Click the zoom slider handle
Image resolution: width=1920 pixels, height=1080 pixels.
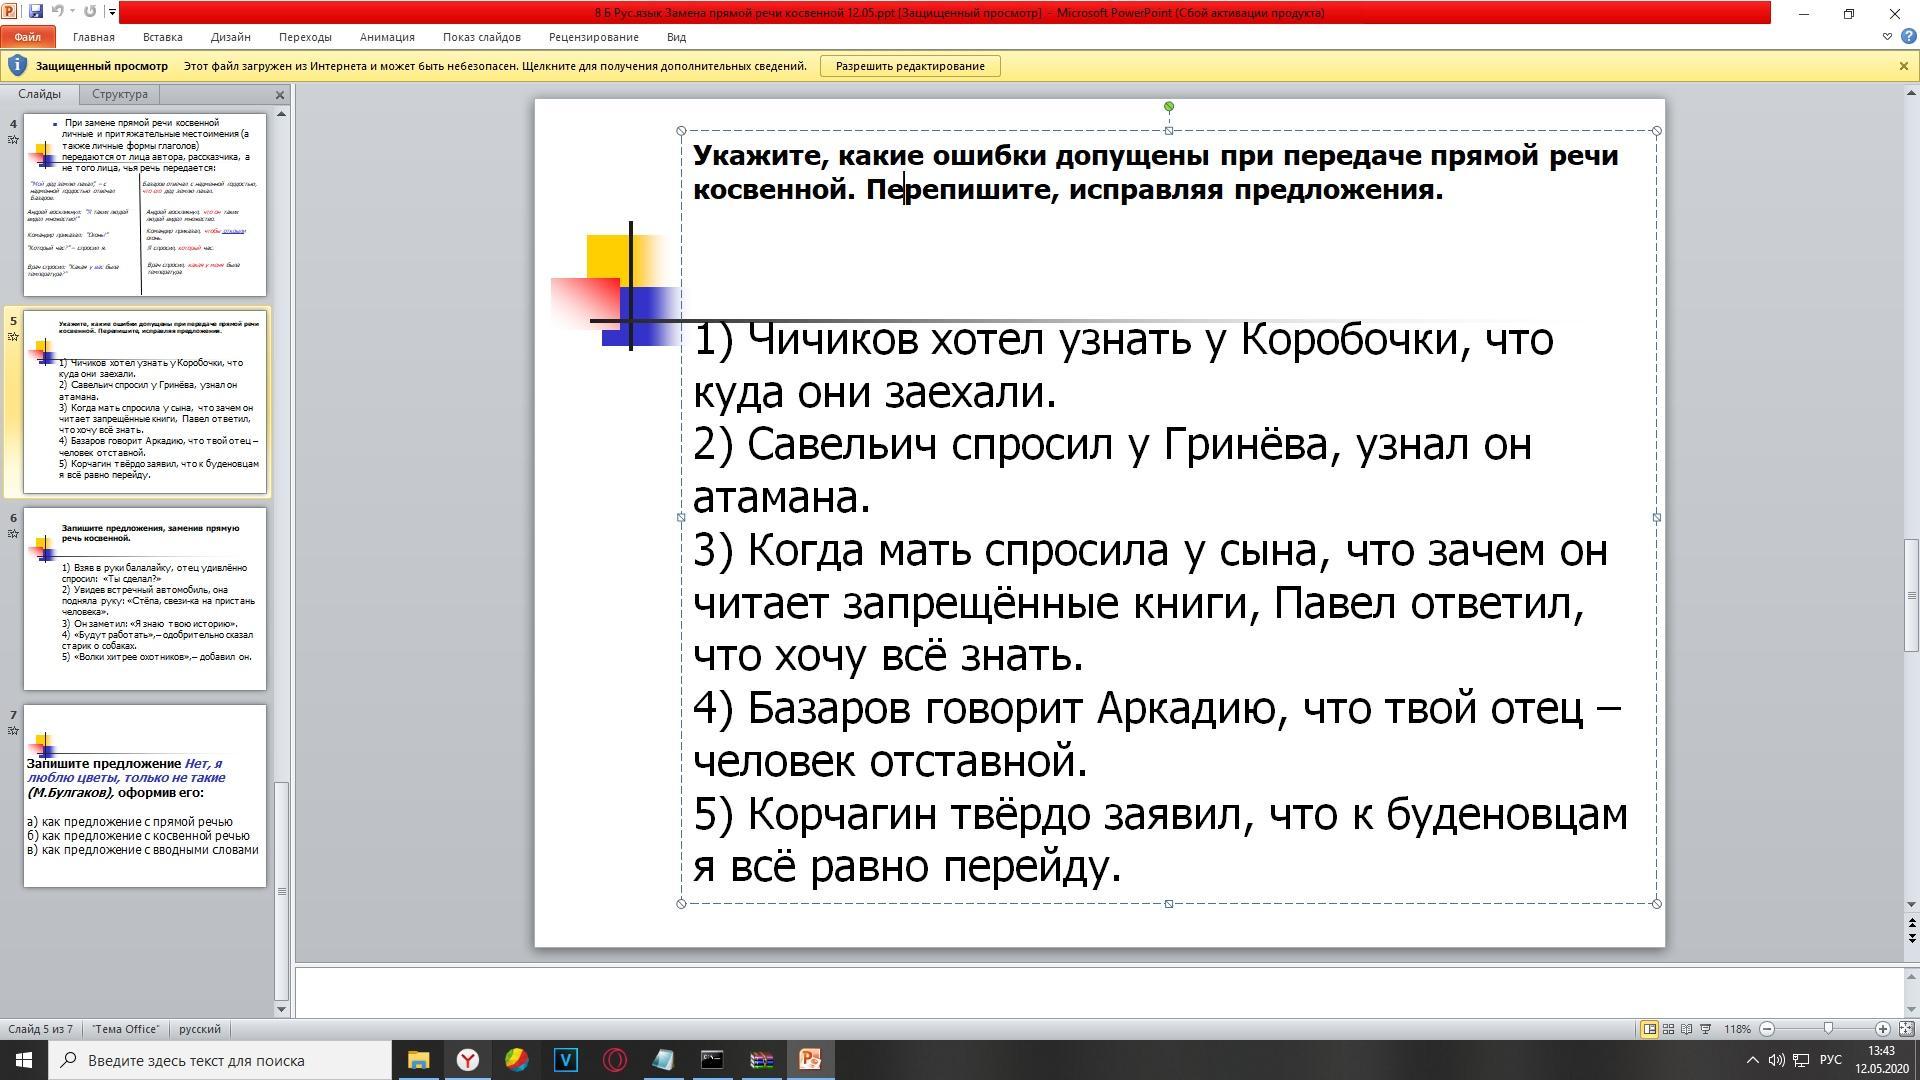[1828, 1029]
